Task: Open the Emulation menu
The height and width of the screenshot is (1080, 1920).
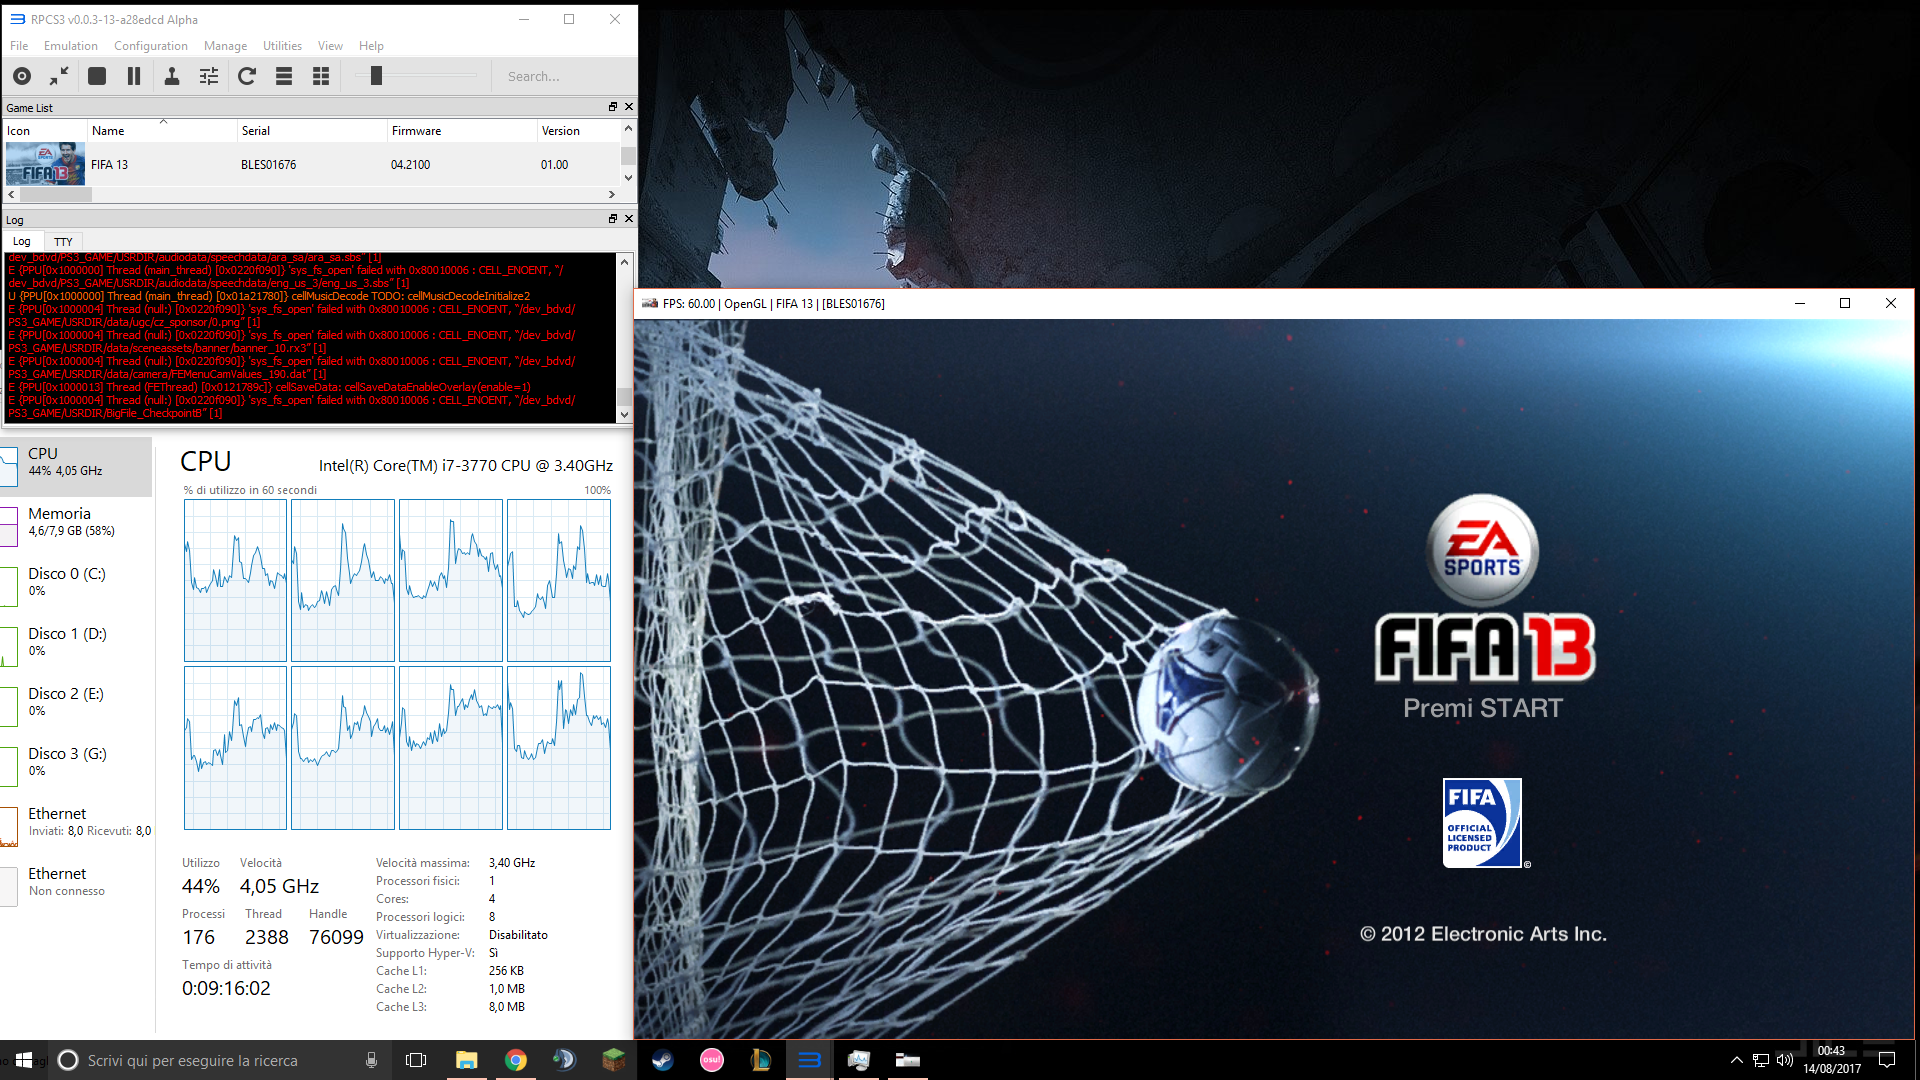Action: 70,46
